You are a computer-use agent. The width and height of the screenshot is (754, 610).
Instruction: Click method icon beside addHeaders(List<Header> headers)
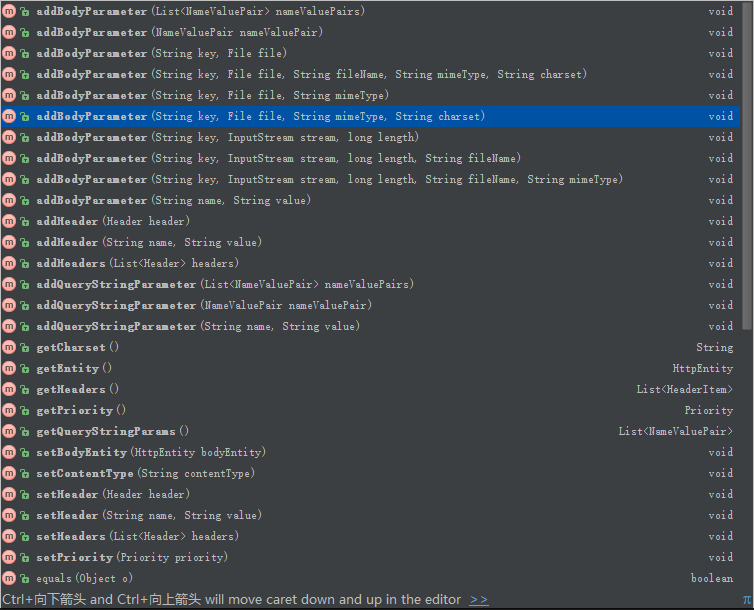pos(9,263)
